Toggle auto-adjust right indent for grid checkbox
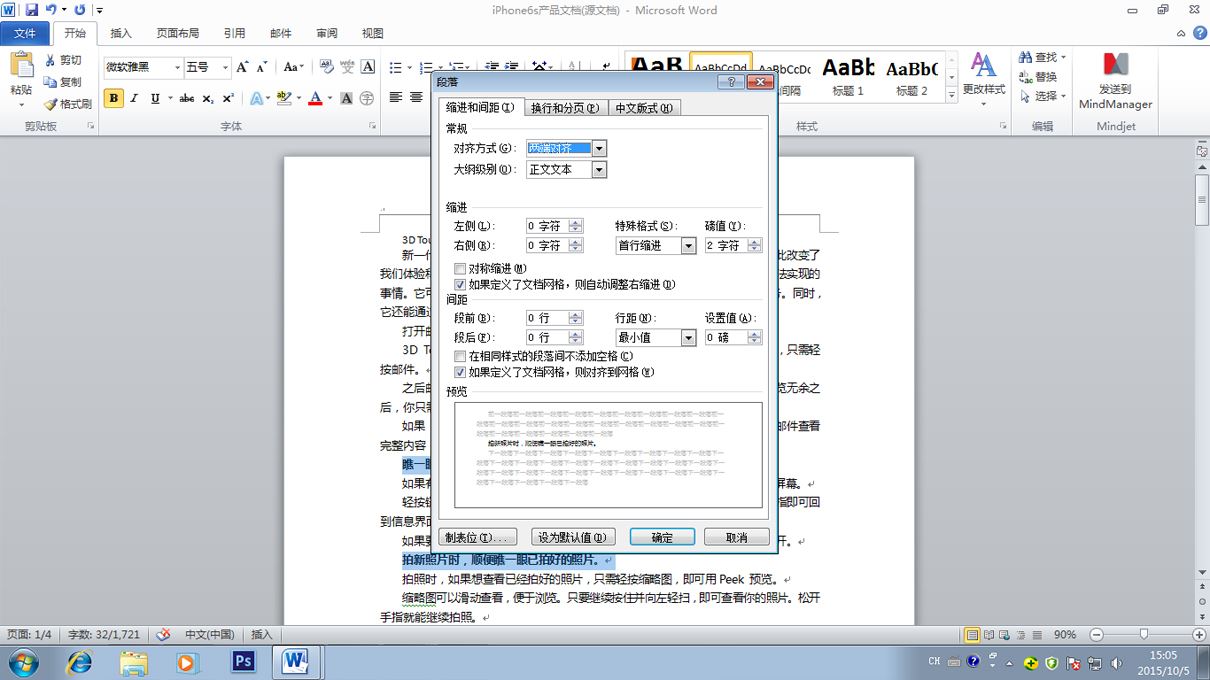The width and height of the screenshot is (1210, 680). pyautogui.click(x=460, y=285)
